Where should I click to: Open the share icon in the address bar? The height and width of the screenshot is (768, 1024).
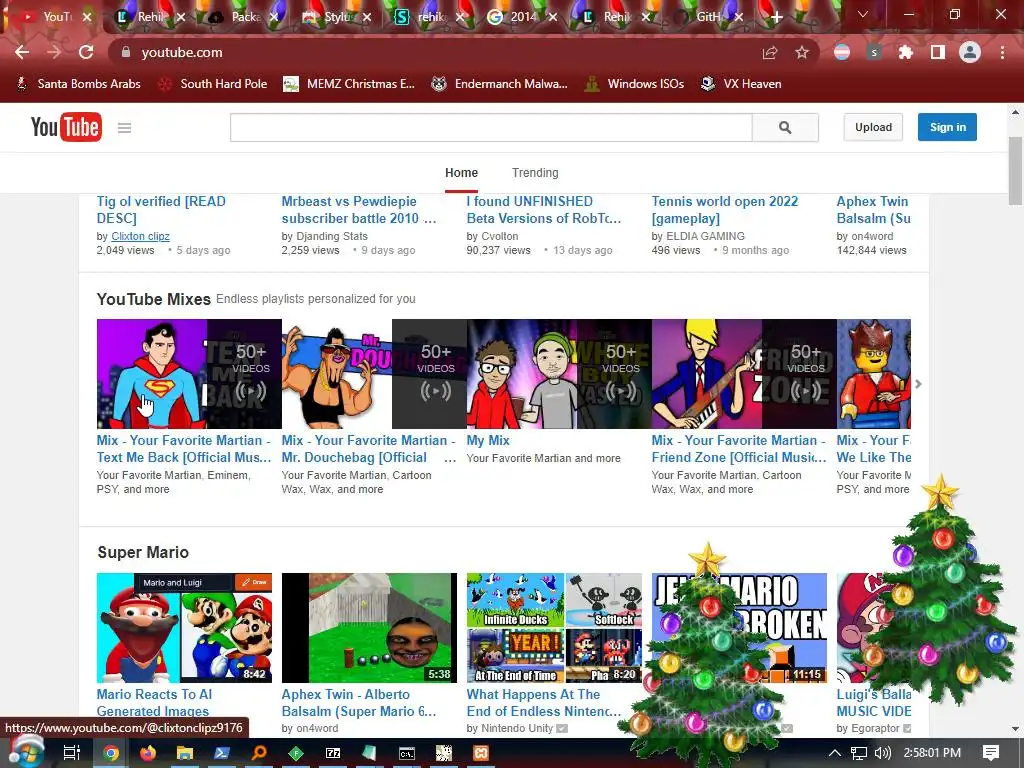770,52
